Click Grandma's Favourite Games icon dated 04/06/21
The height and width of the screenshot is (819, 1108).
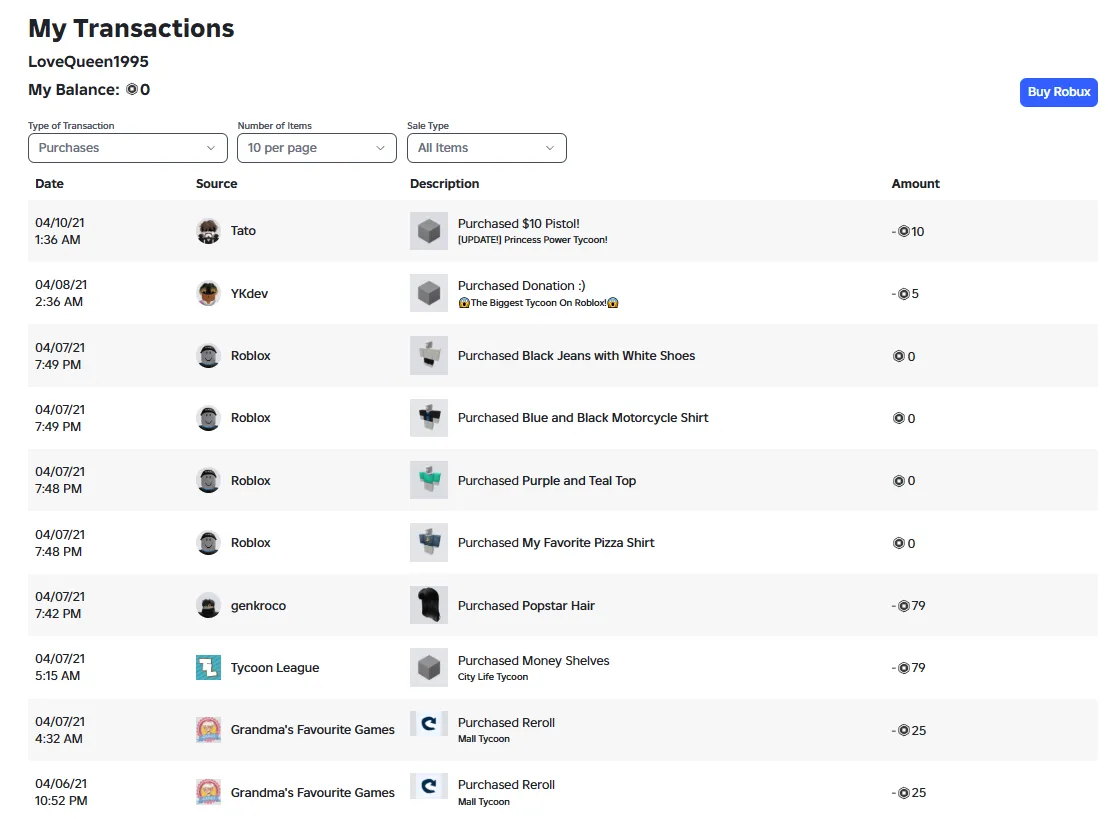(x=208, y=792)
